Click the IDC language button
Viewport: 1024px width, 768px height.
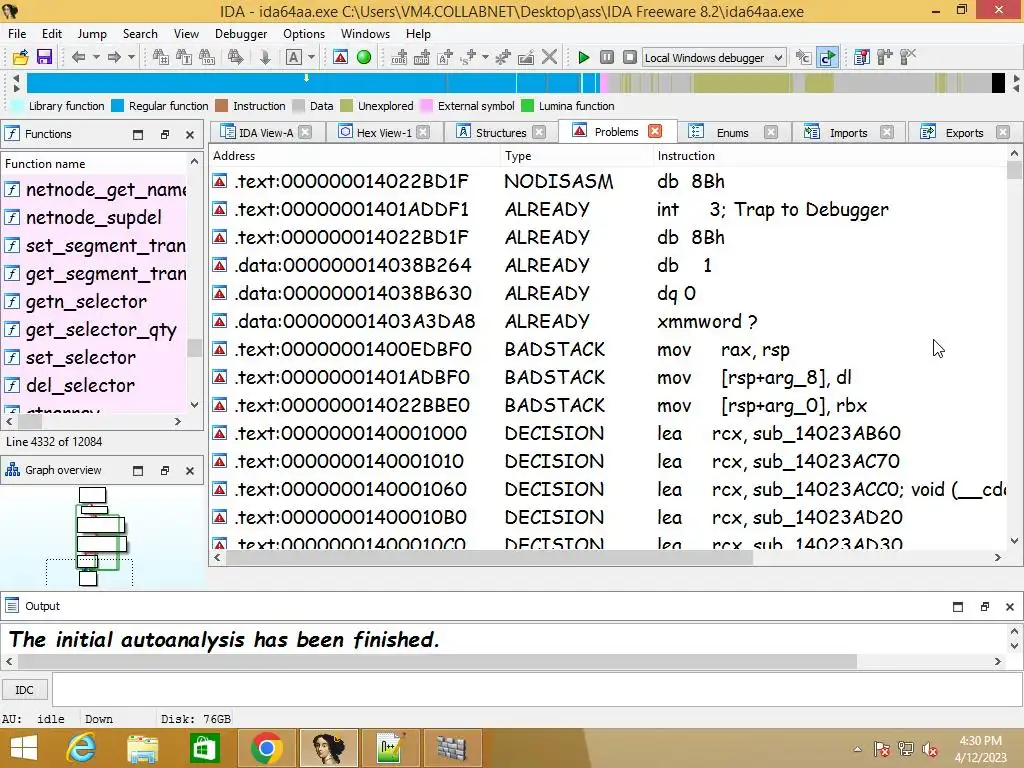25,690
